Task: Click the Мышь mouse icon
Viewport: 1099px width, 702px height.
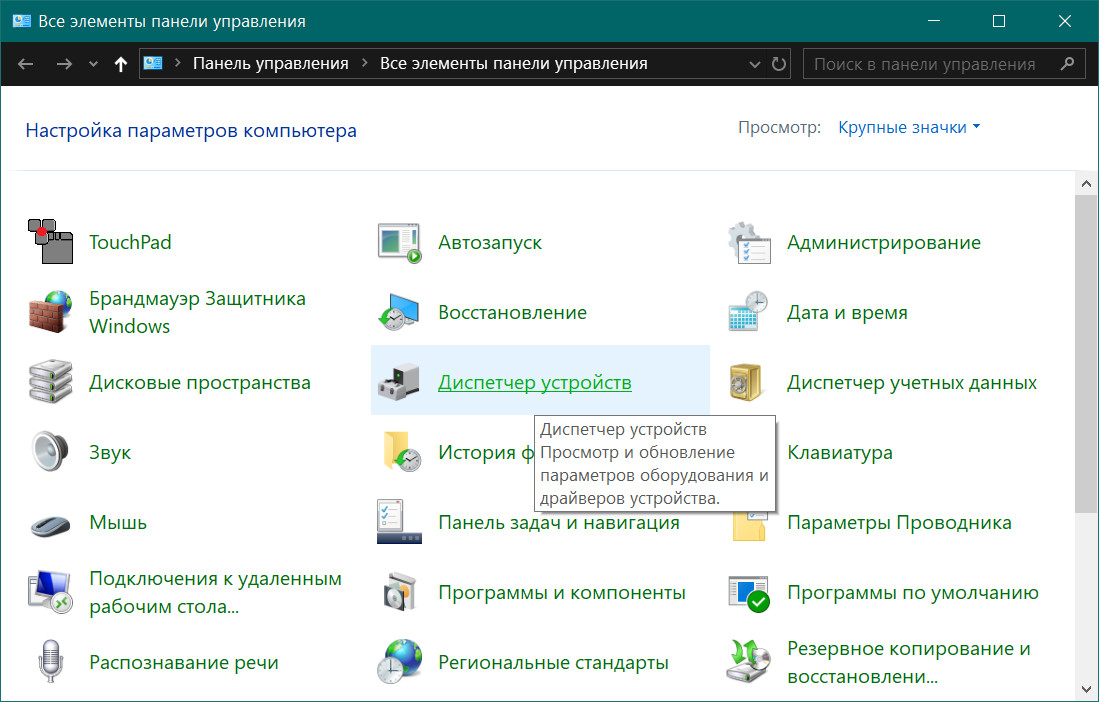Action: 51,523
